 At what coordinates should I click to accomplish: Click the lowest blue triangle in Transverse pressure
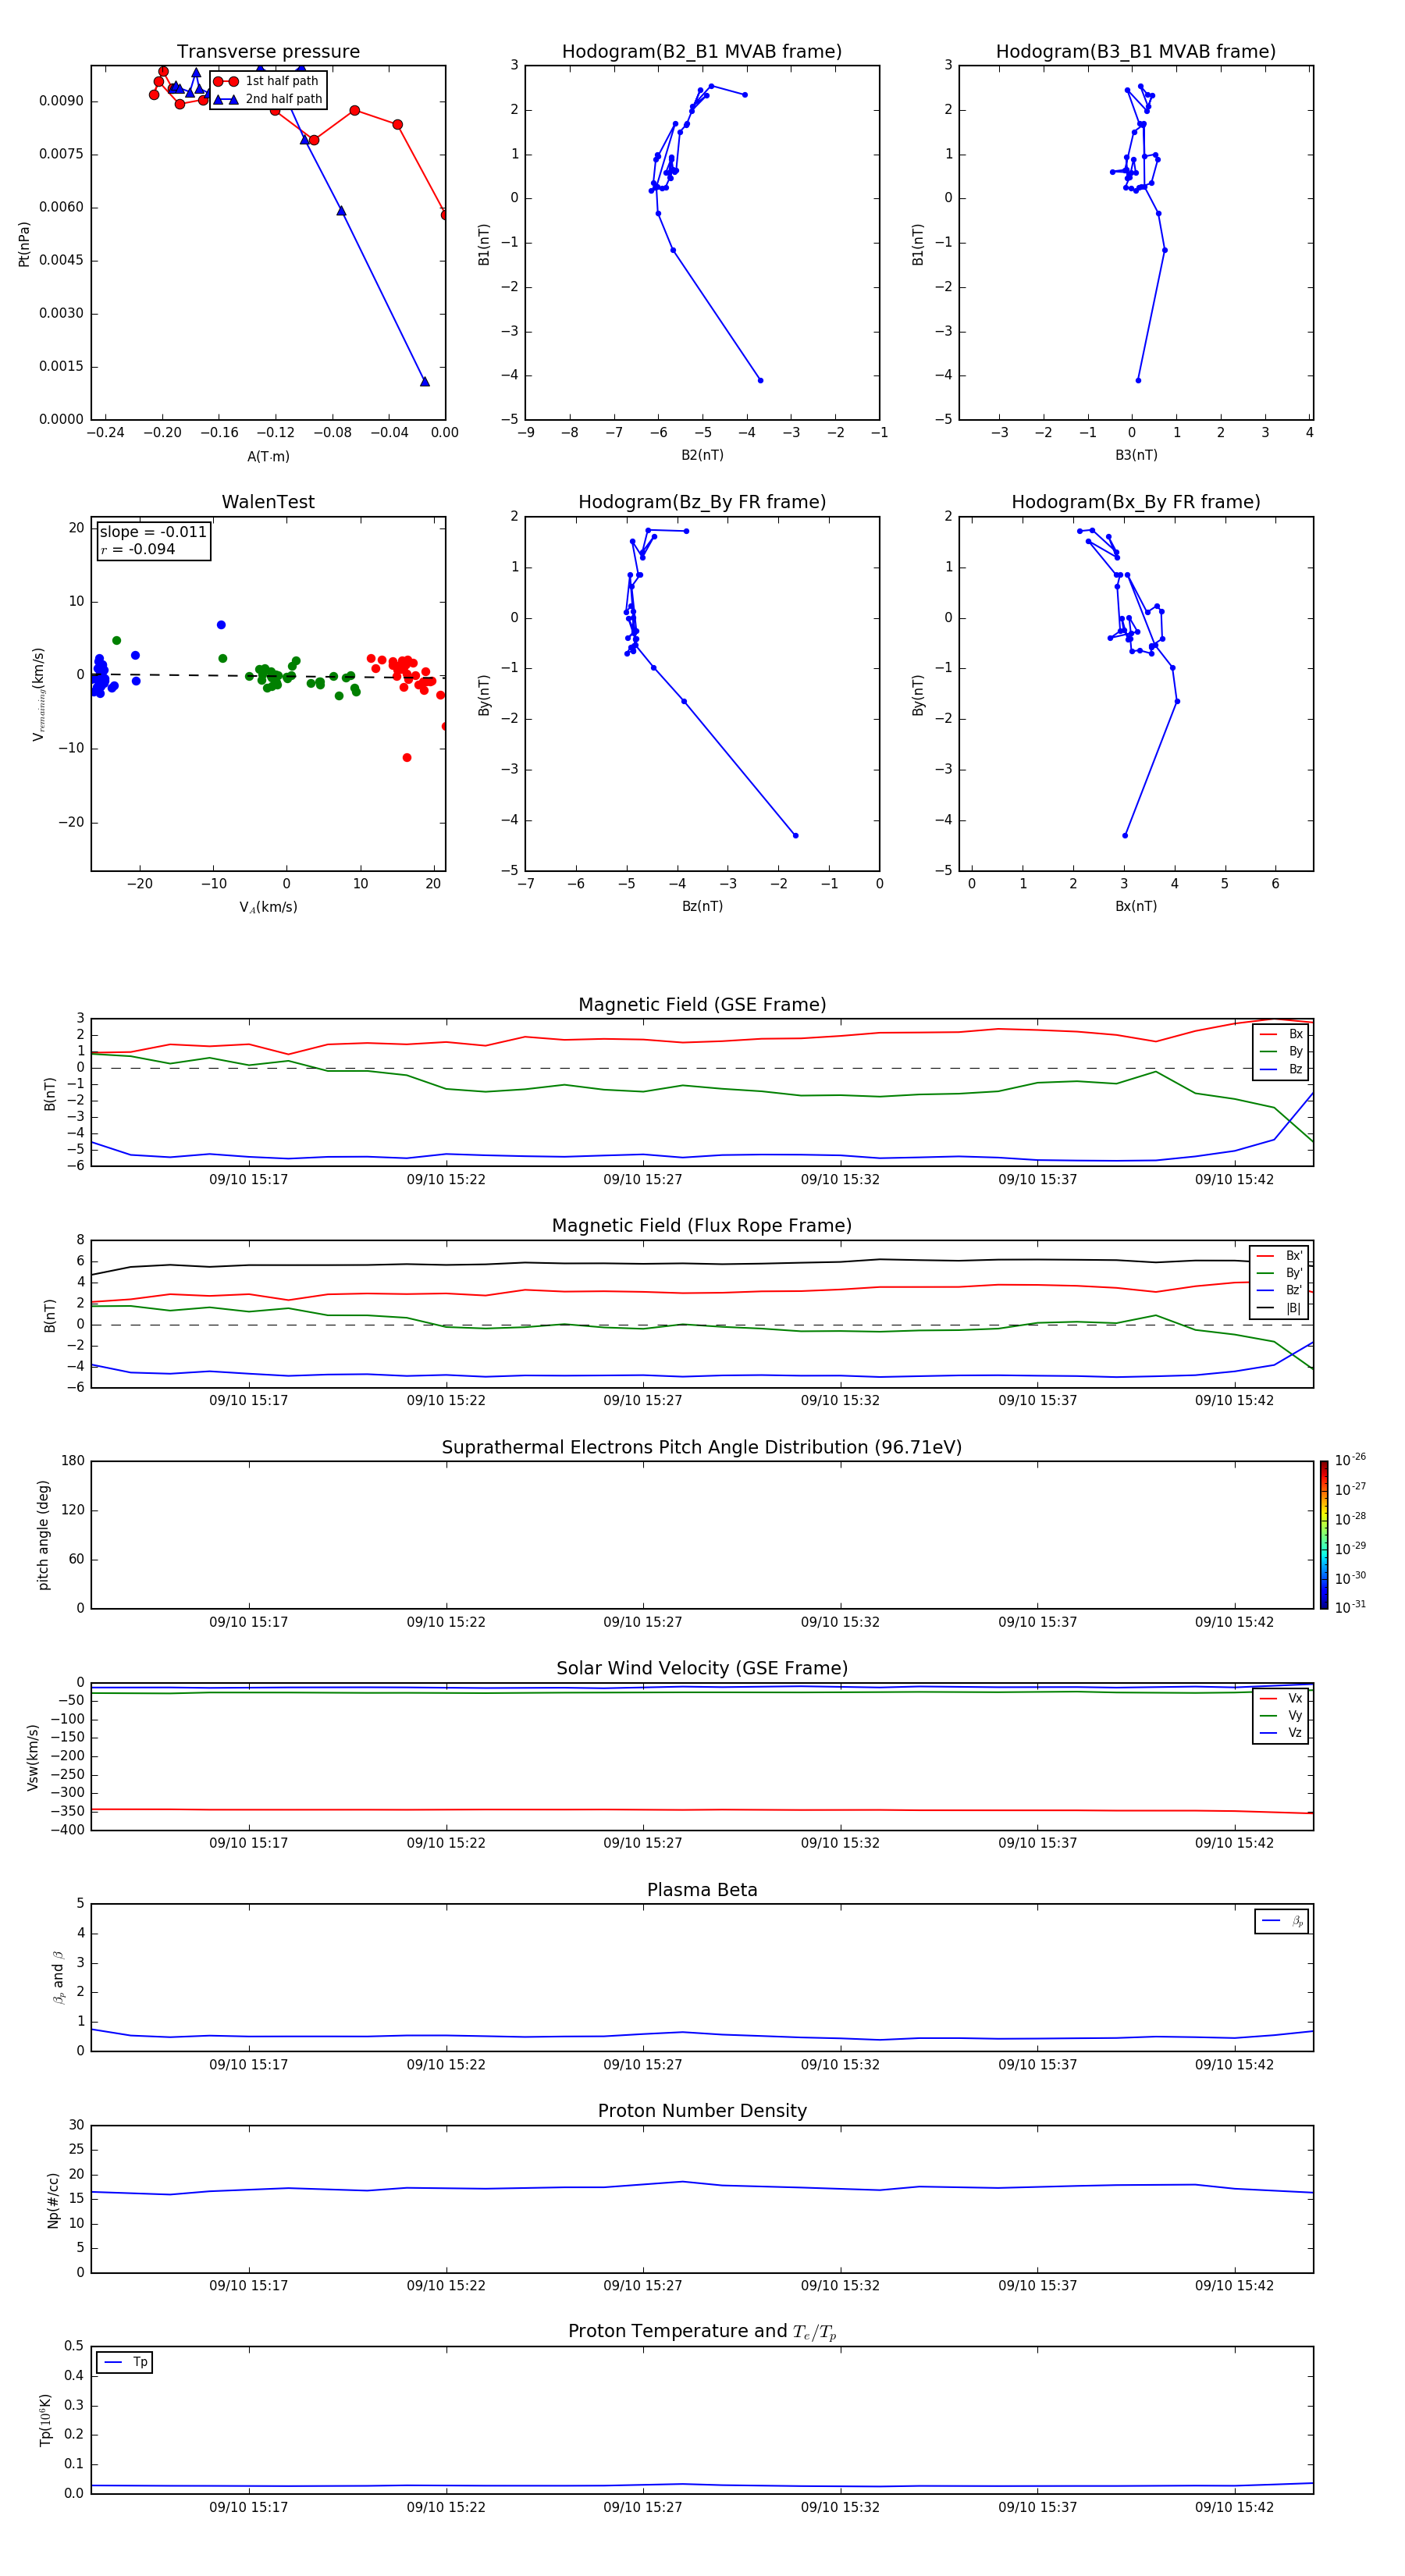coord(424,381)
